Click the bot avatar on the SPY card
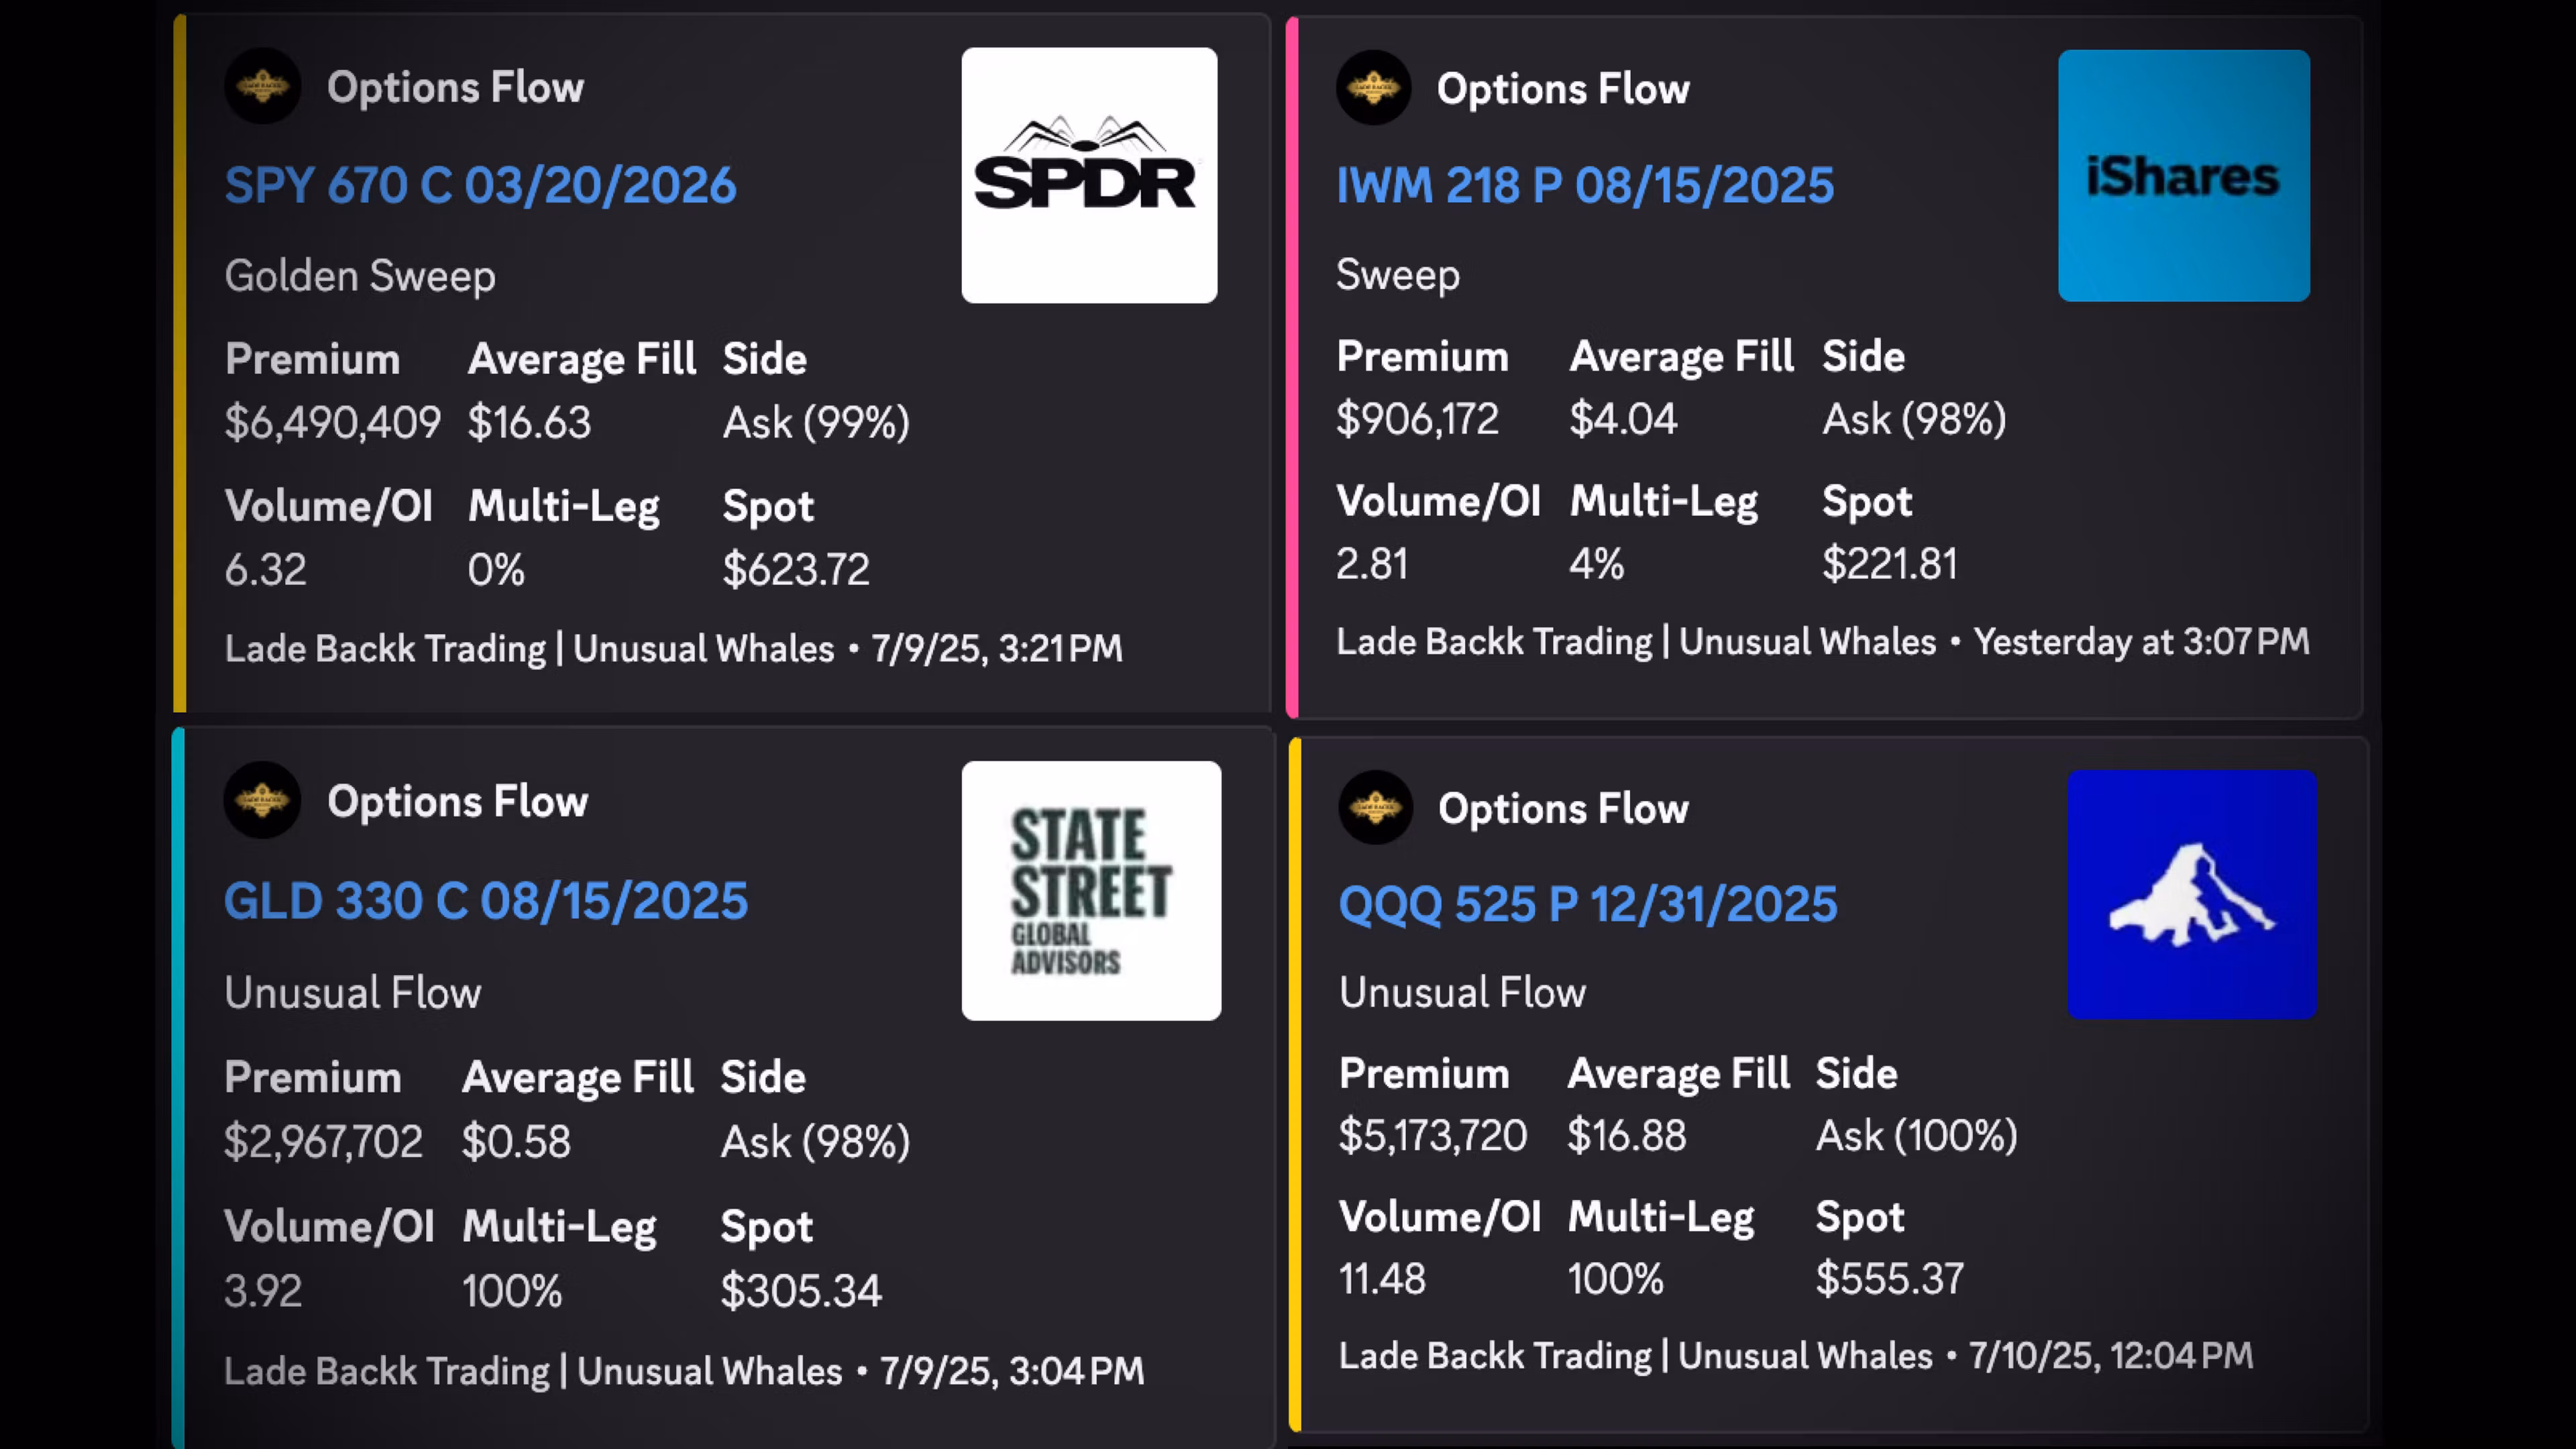 tap(262, 87)
